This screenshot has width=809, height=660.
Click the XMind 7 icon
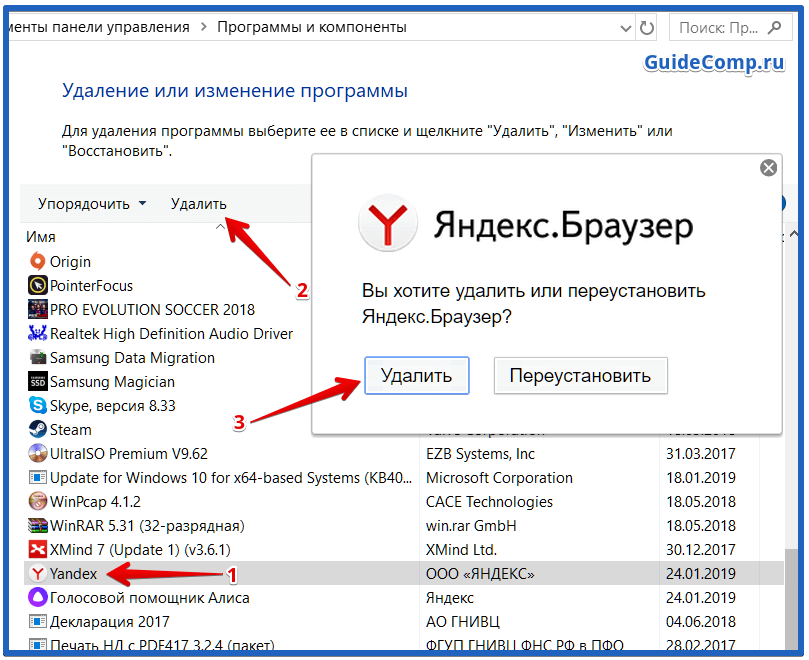point(37,550)
